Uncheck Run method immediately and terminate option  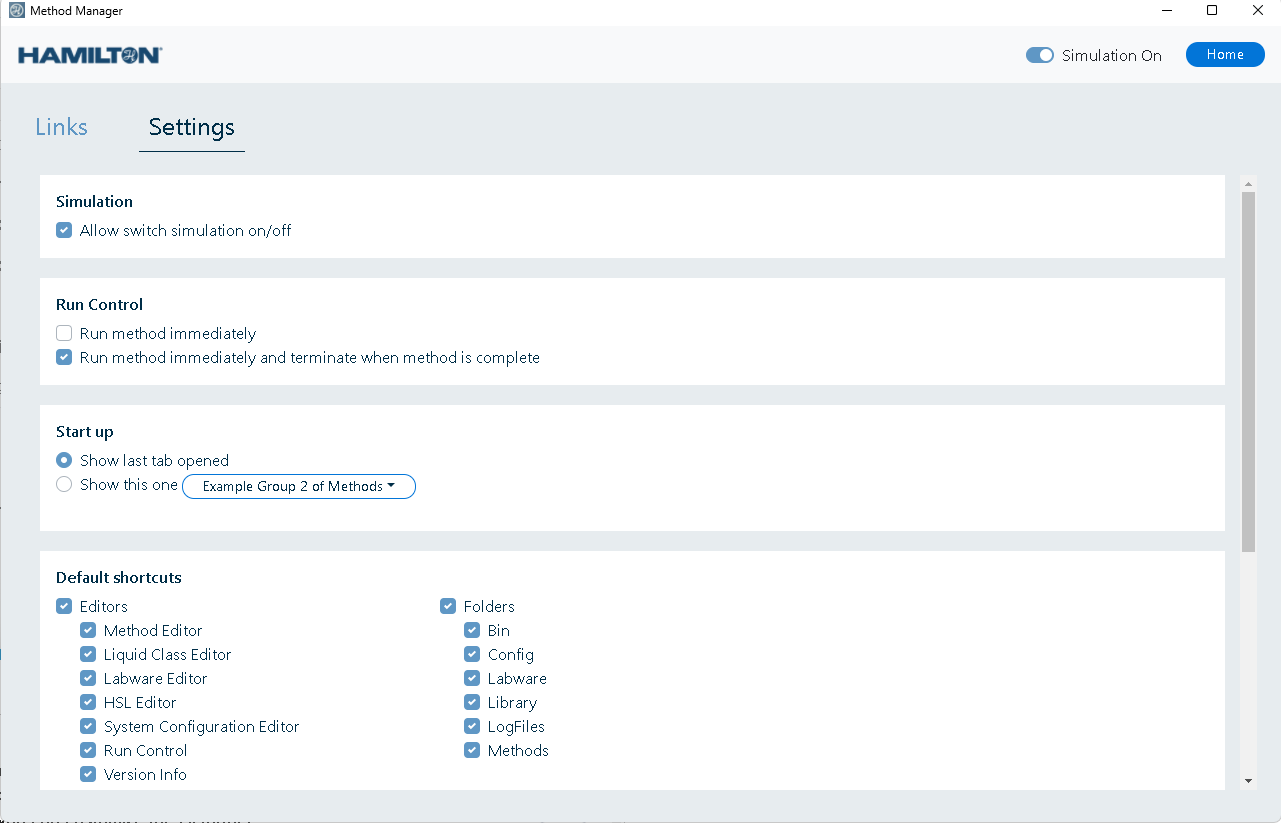pyautogui.click(x=64, y=357)
